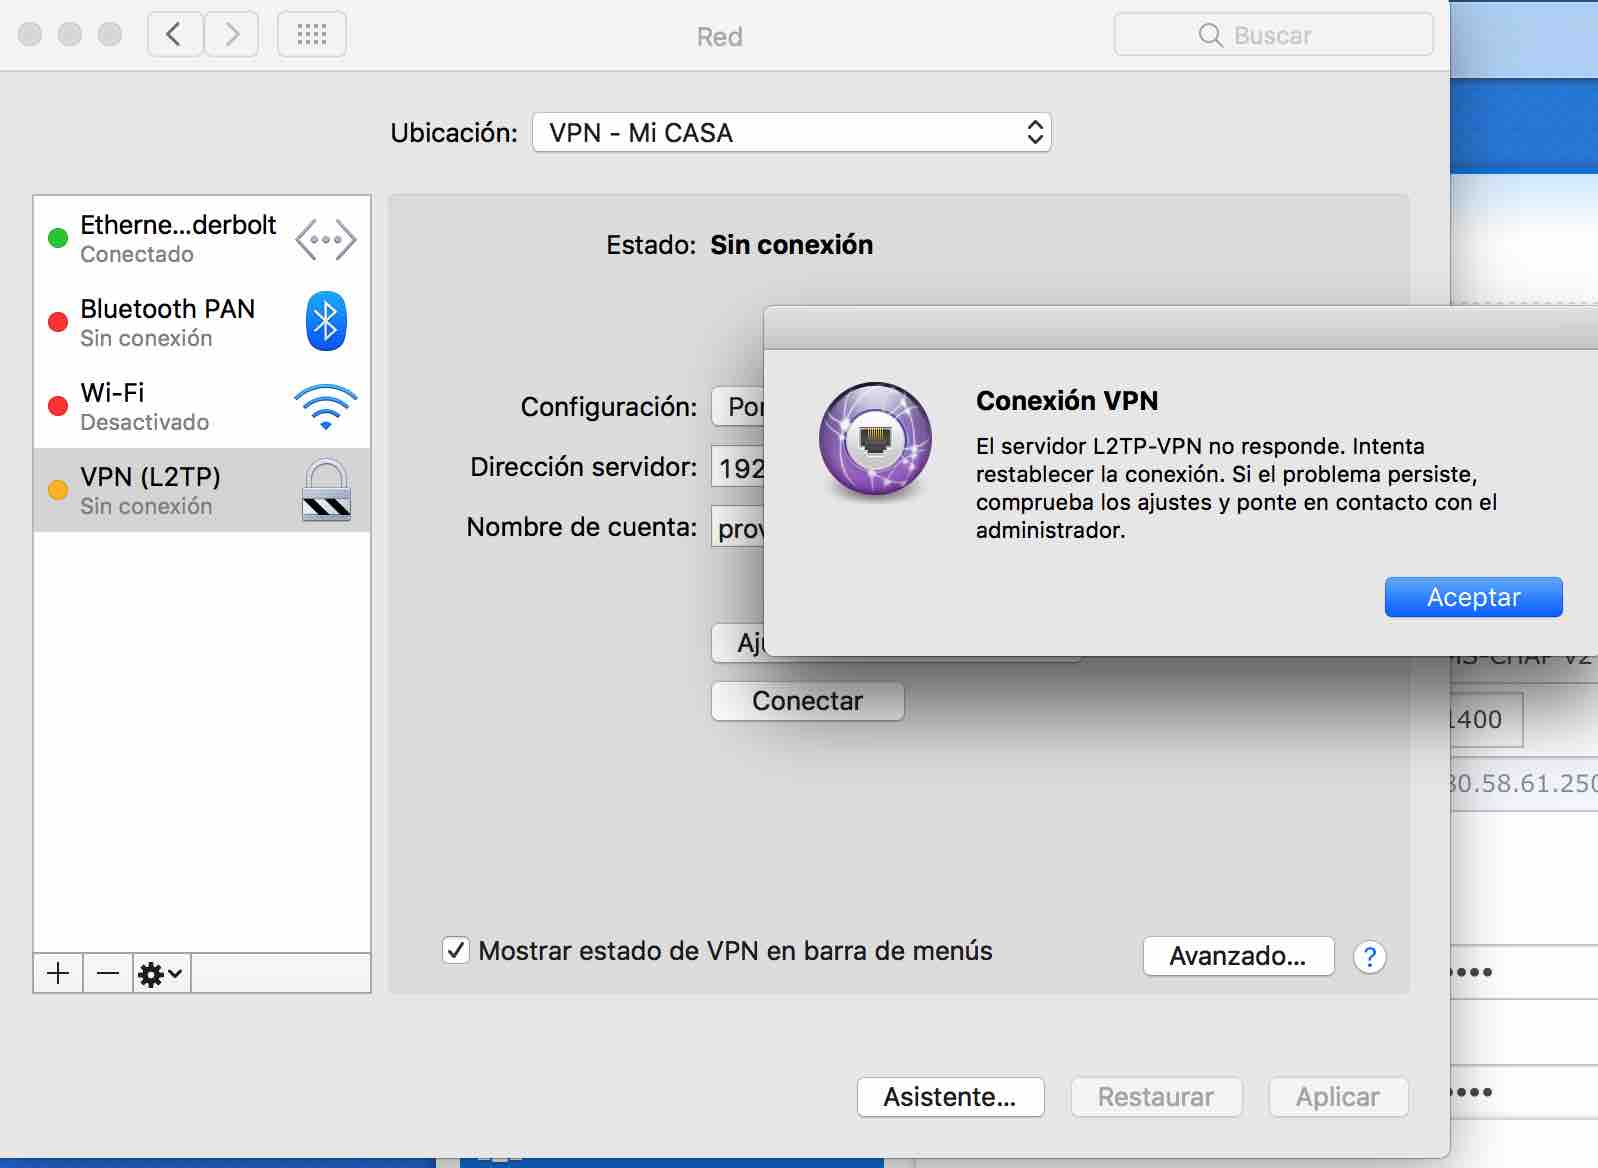Remove selected service with minus button
Viewport: 1598px width, 1168px height.
108,973
